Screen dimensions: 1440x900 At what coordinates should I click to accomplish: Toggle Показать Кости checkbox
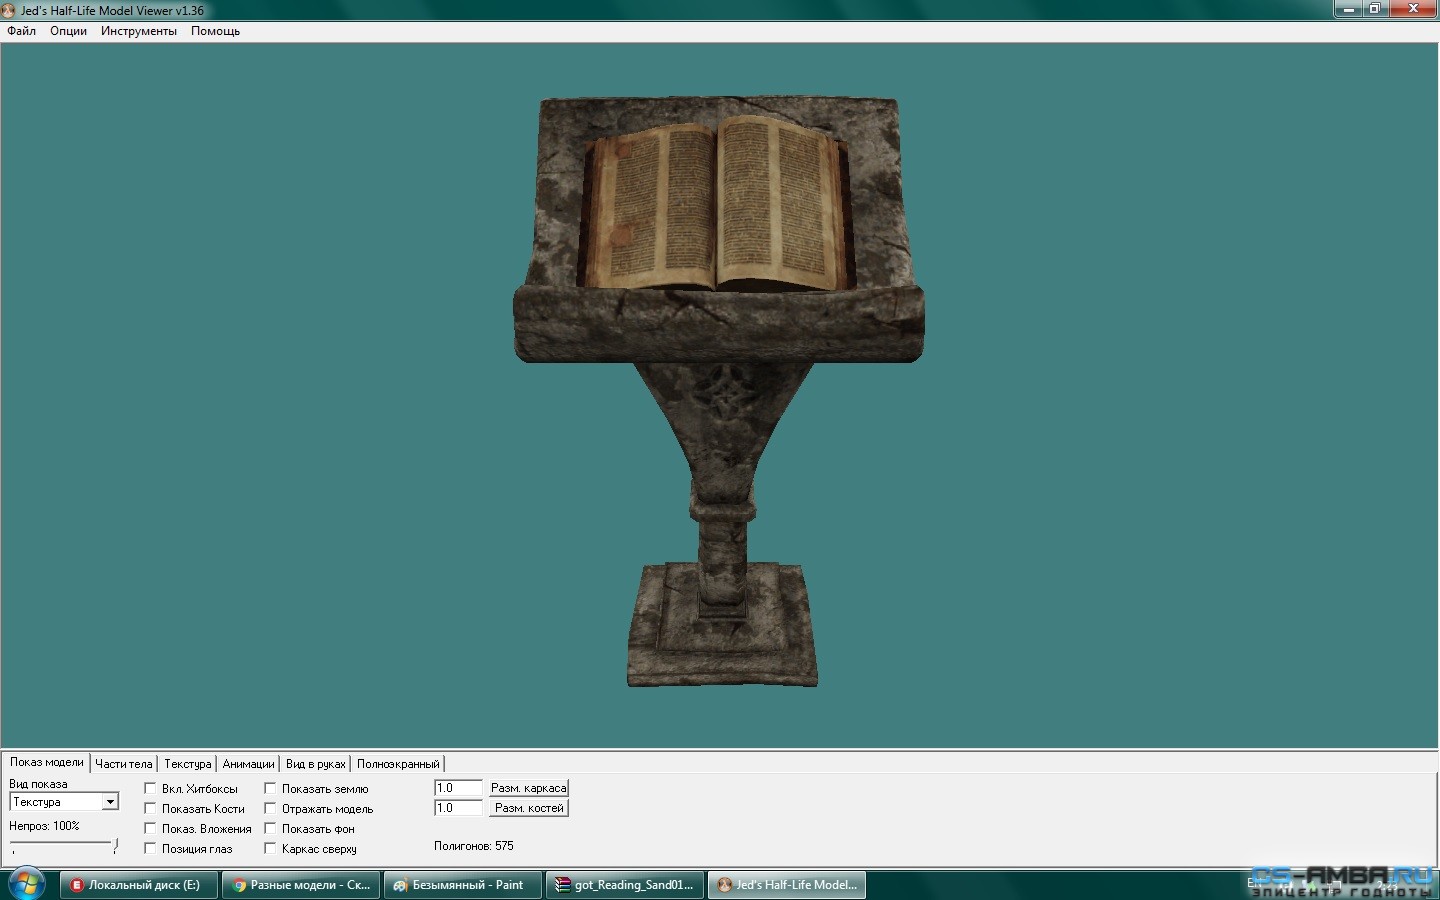click(x=150, y=809)
